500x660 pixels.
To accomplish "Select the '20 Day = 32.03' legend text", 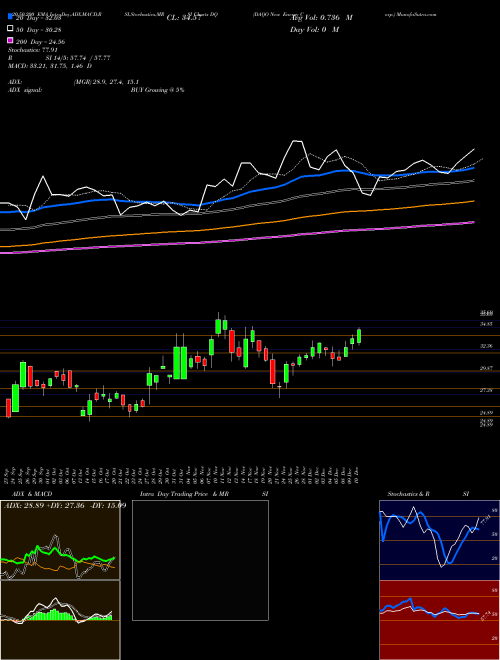I will click(x=38, y=18).
